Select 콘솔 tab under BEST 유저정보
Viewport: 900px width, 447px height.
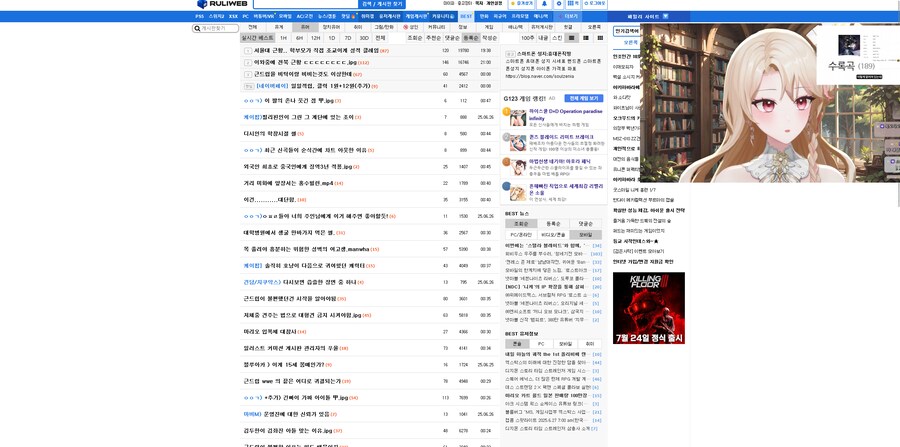coord(517,344)
